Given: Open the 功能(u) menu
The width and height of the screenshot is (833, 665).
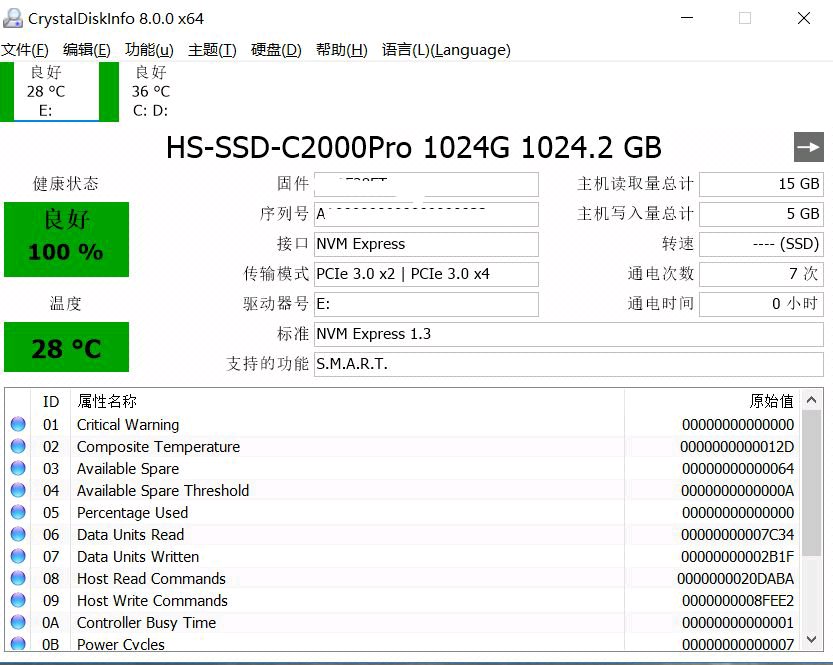Looking at the screenshot, I should (x=149, y=50).
